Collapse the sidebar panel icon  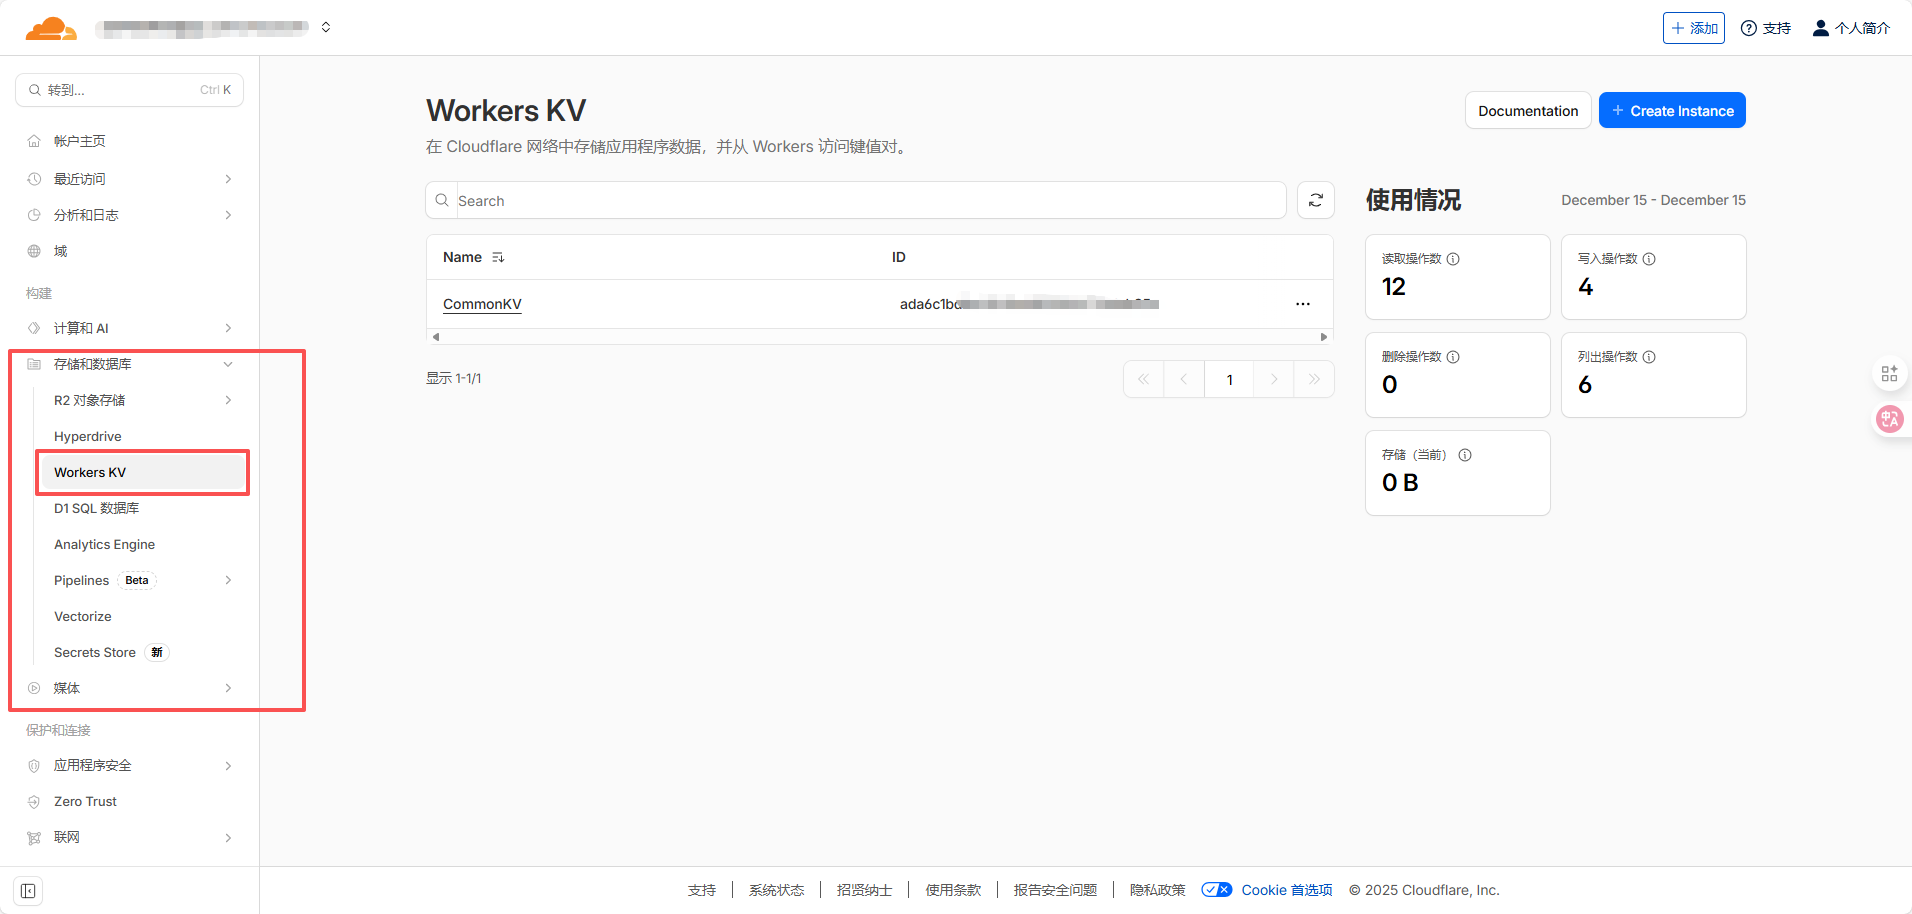point(28,891)
